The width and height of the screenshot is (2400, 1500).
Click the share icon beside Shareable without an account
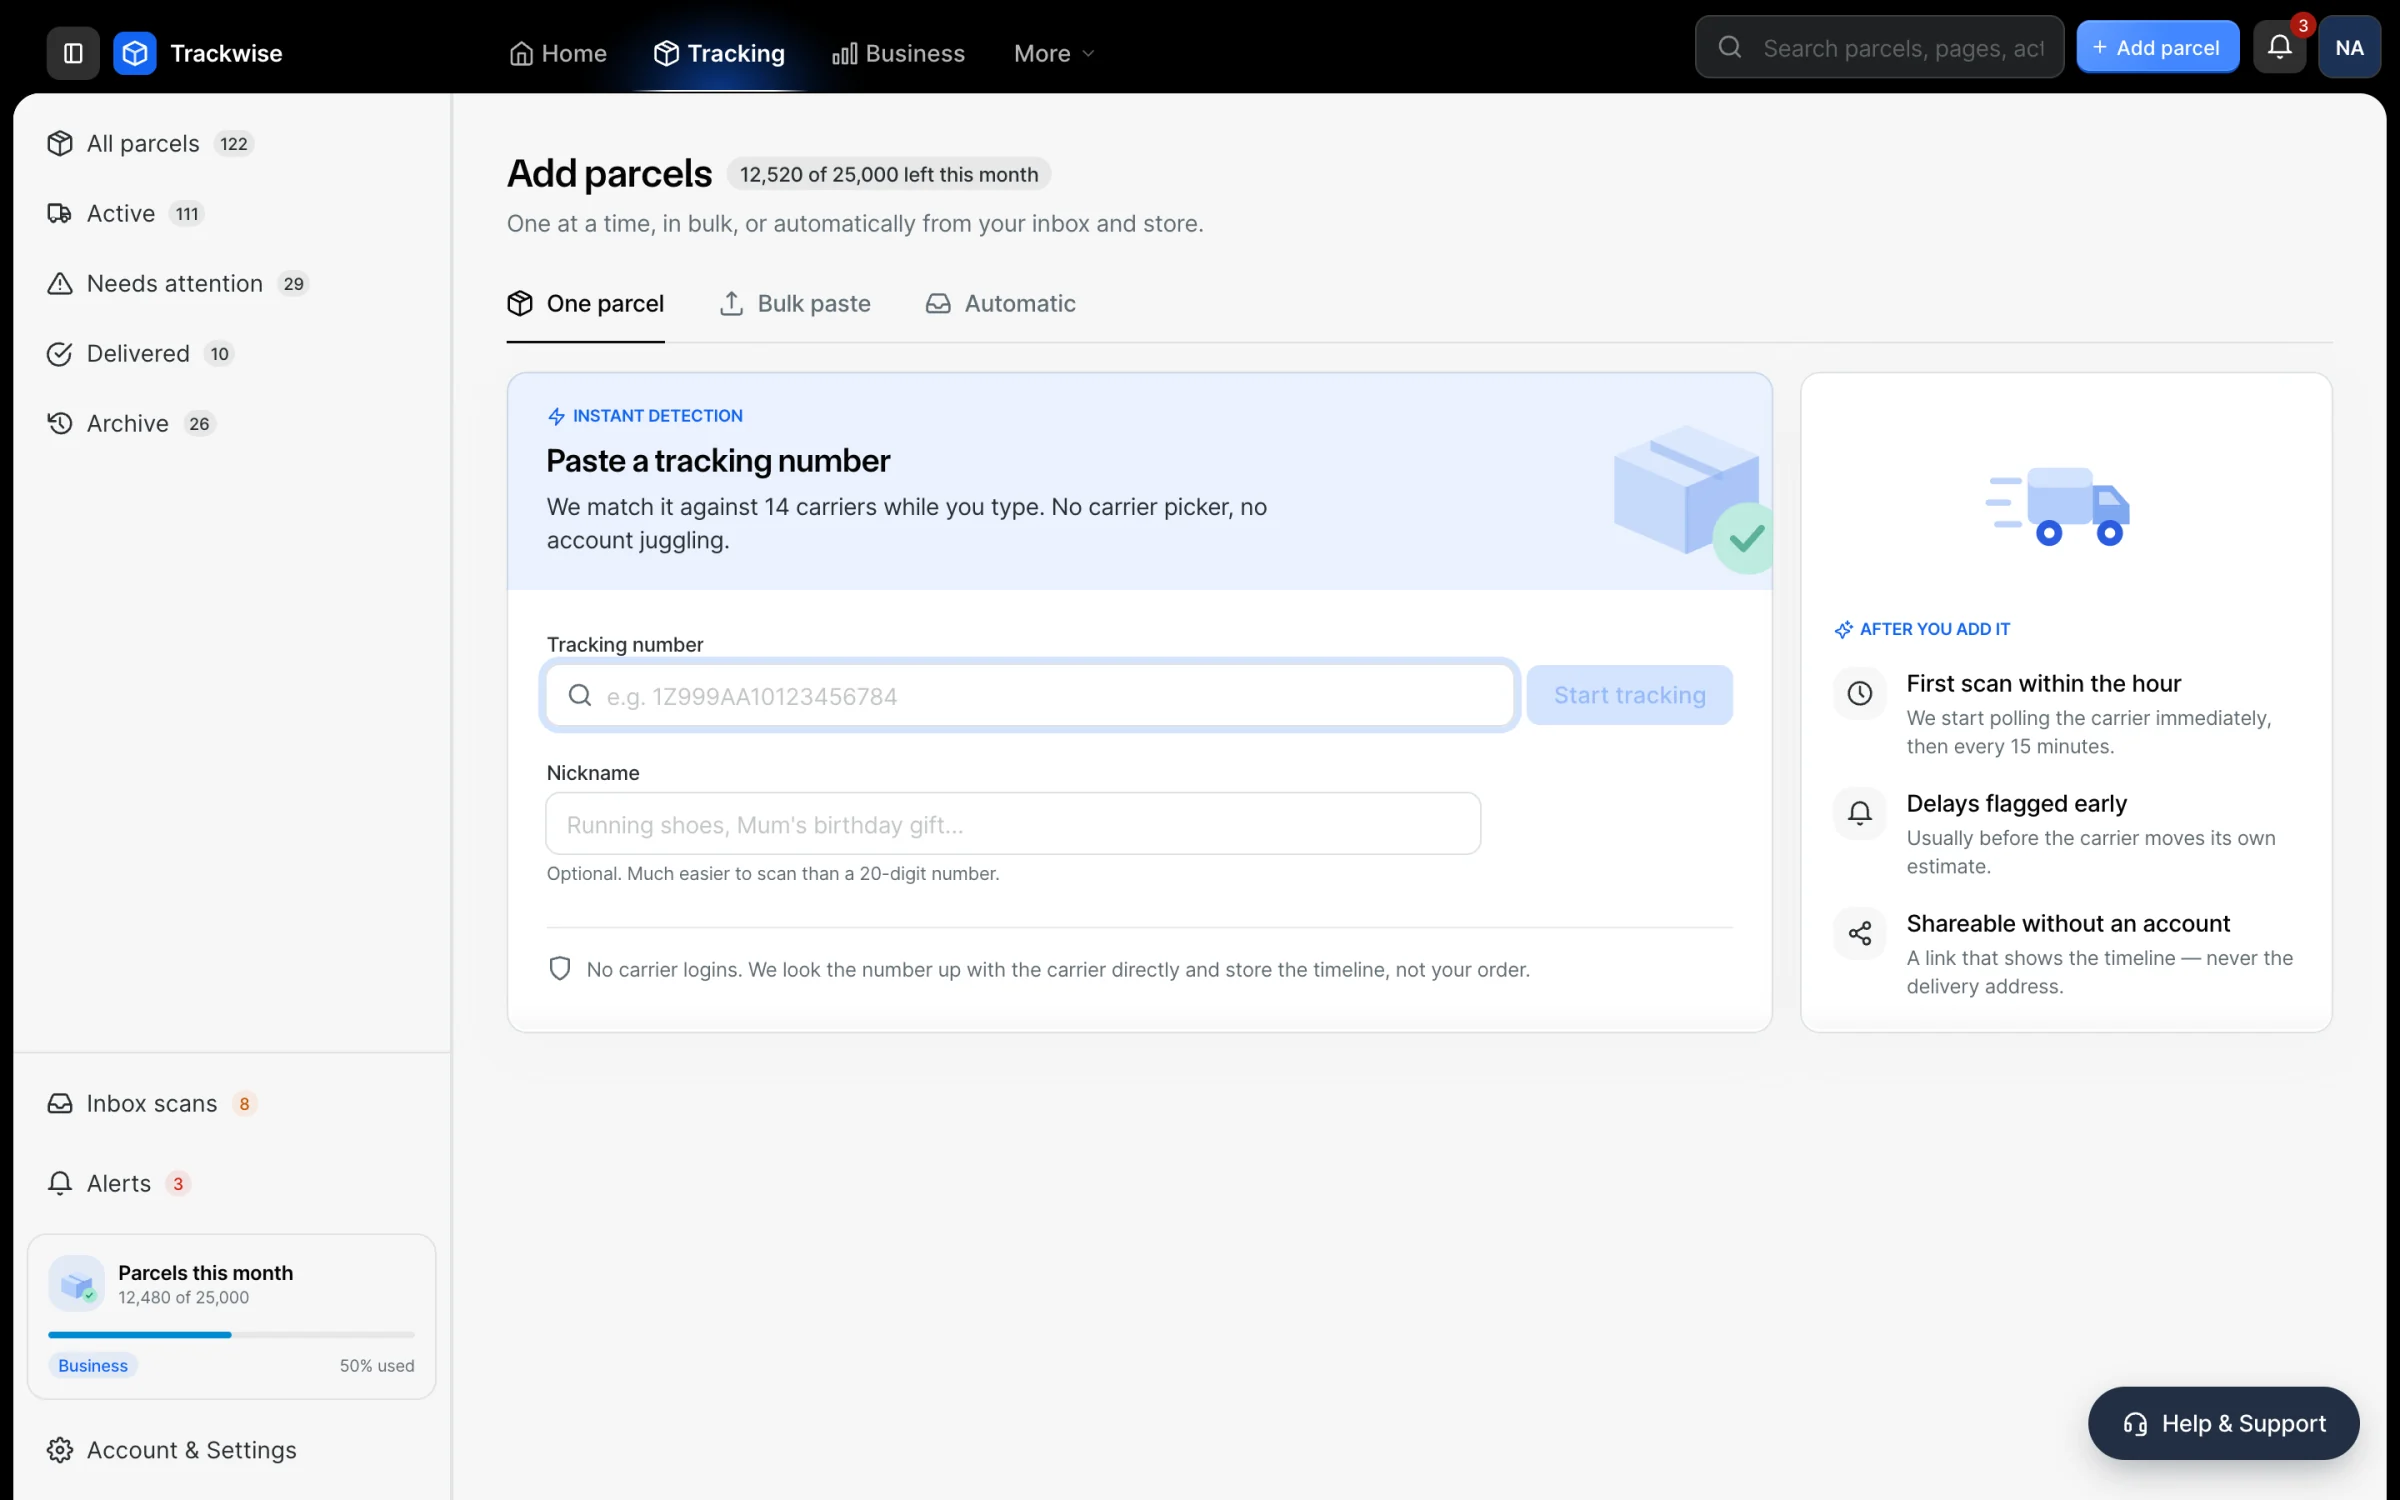(x=1860, y=933)
